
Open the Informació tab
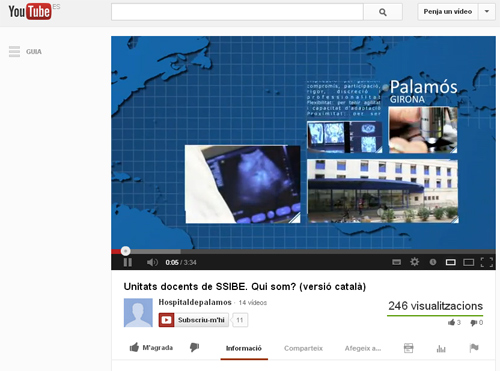(244, 348)
